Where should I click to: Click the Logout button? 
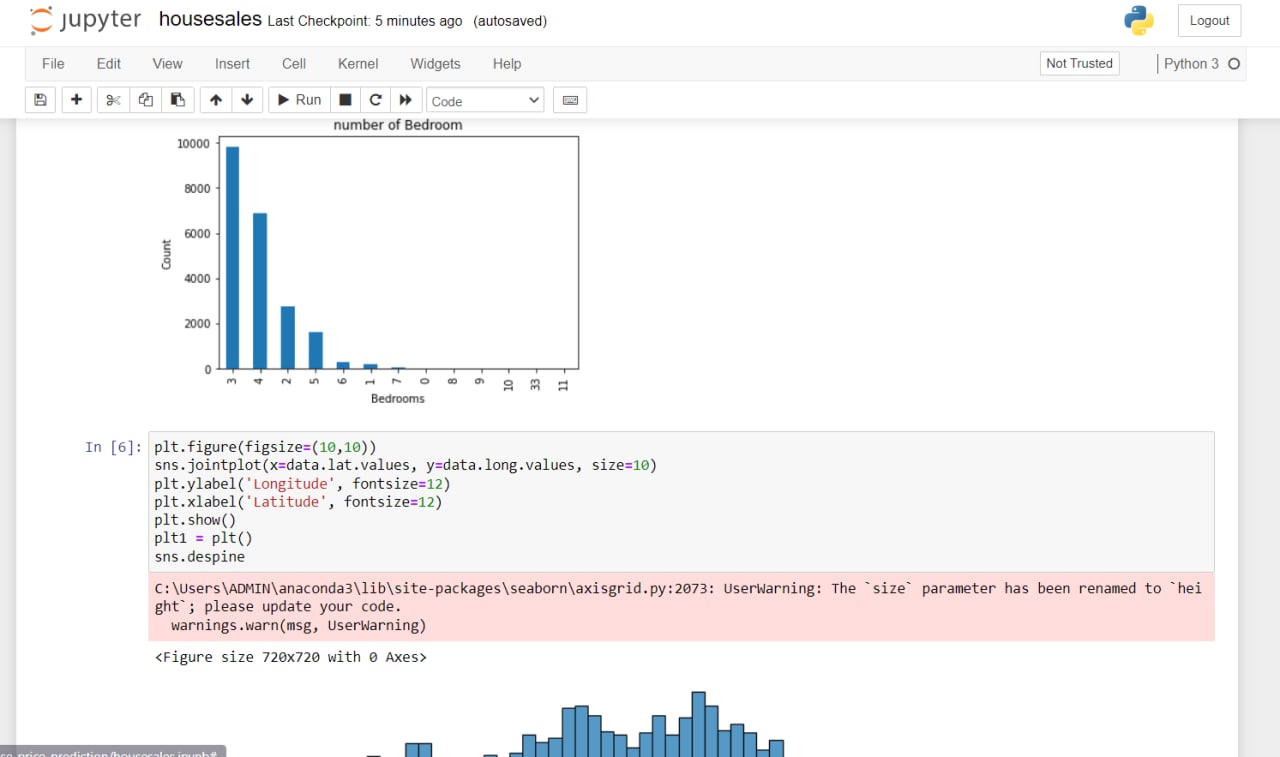[1209, 21]
